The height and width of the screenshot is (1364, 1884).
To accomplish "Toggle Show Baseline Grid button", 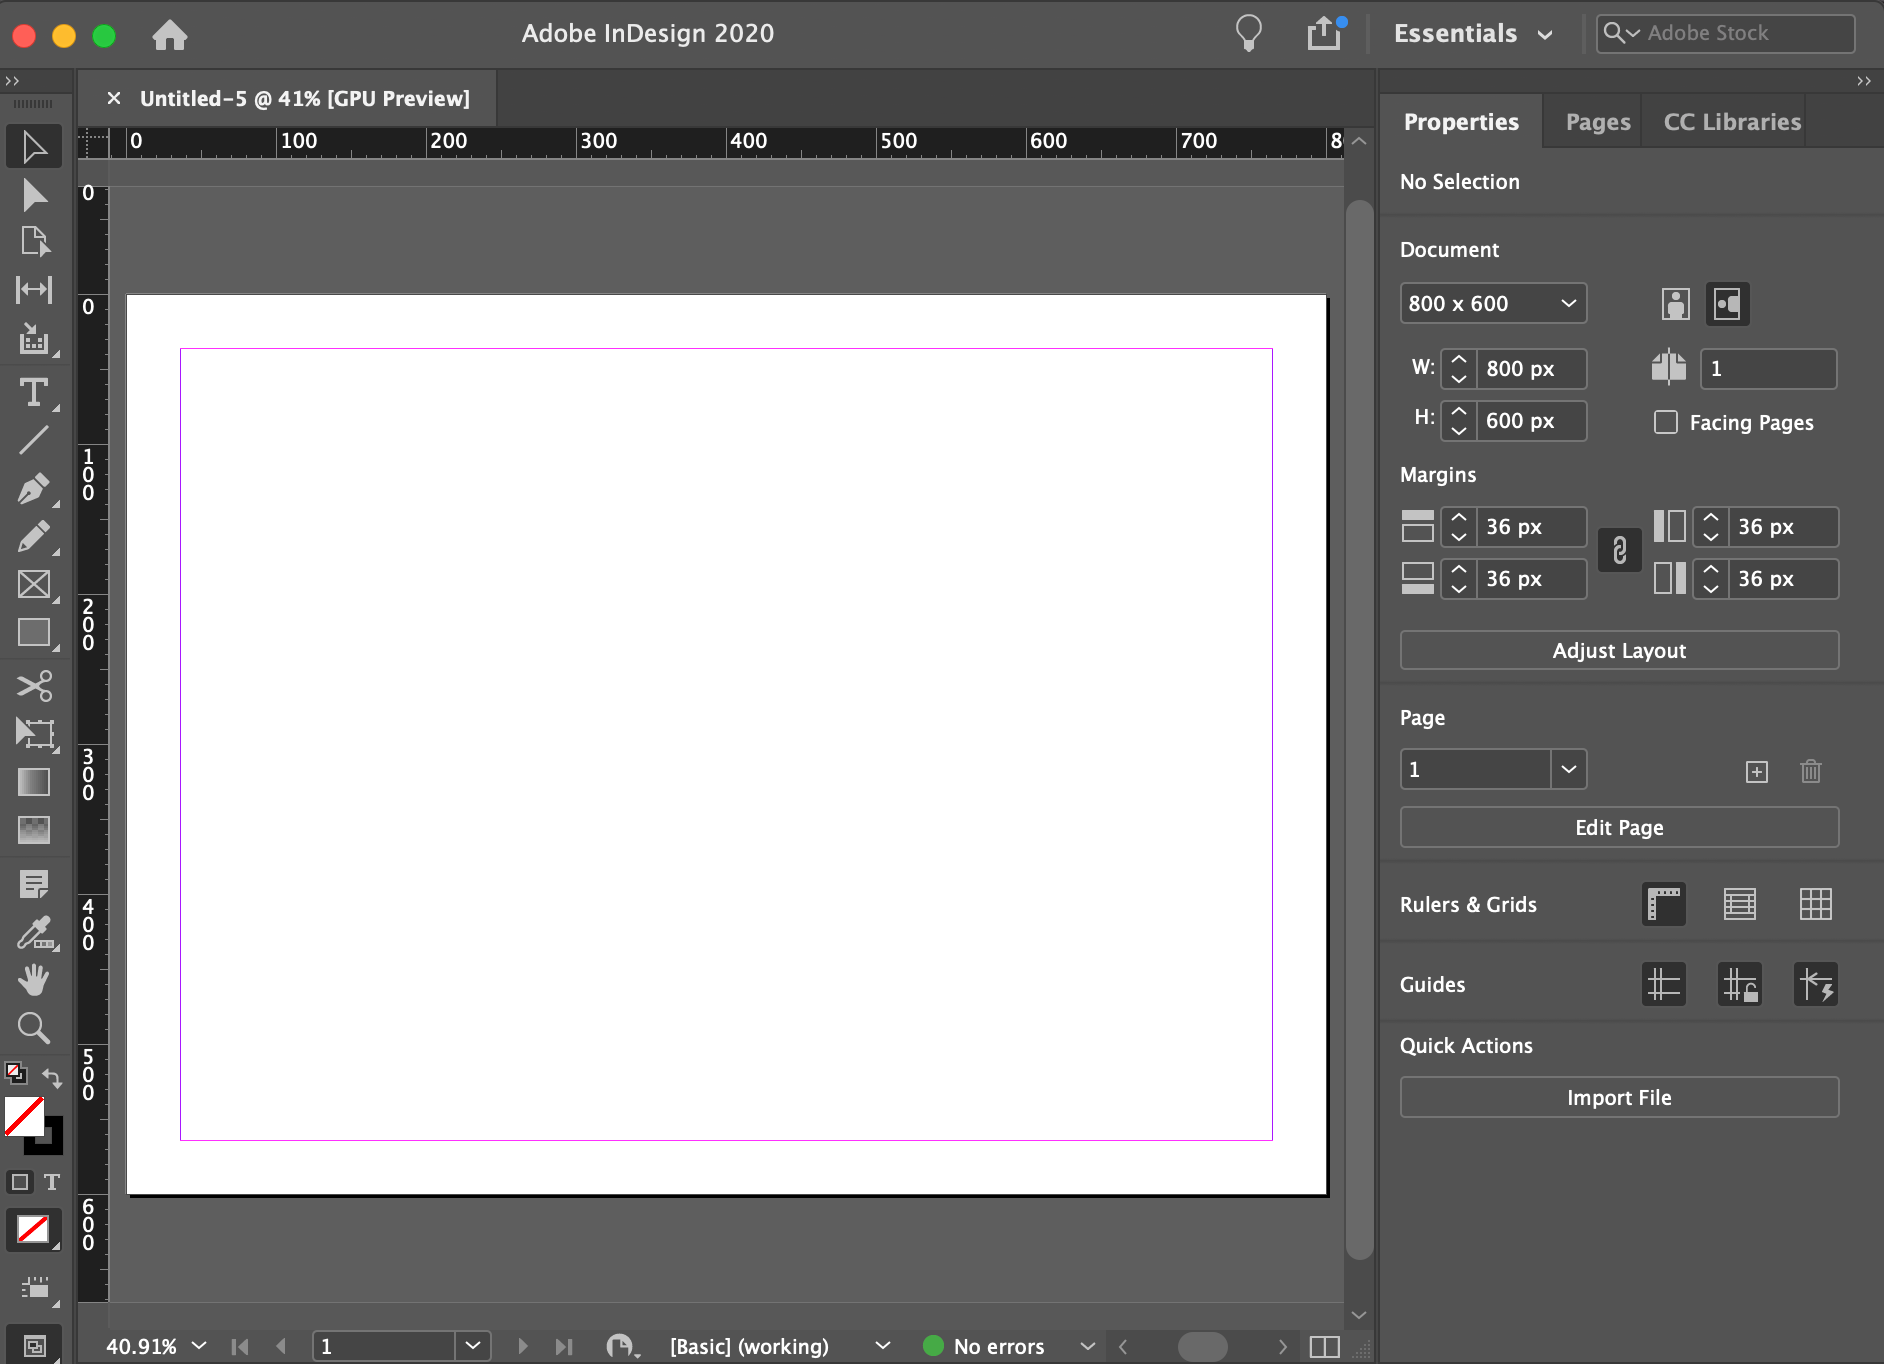I will click(1740, 904).
